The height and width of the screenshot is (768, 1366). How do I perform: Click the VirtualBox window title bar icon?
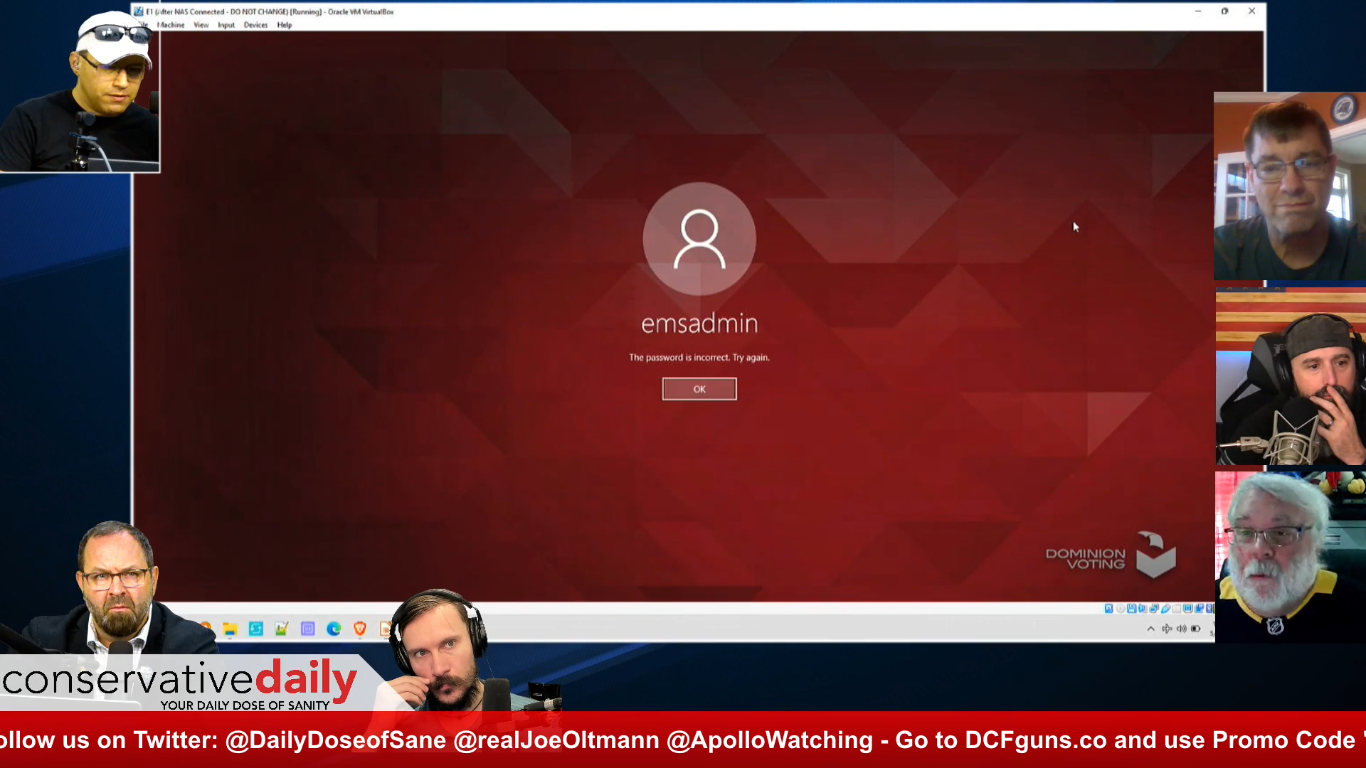(x=139, y=11)
